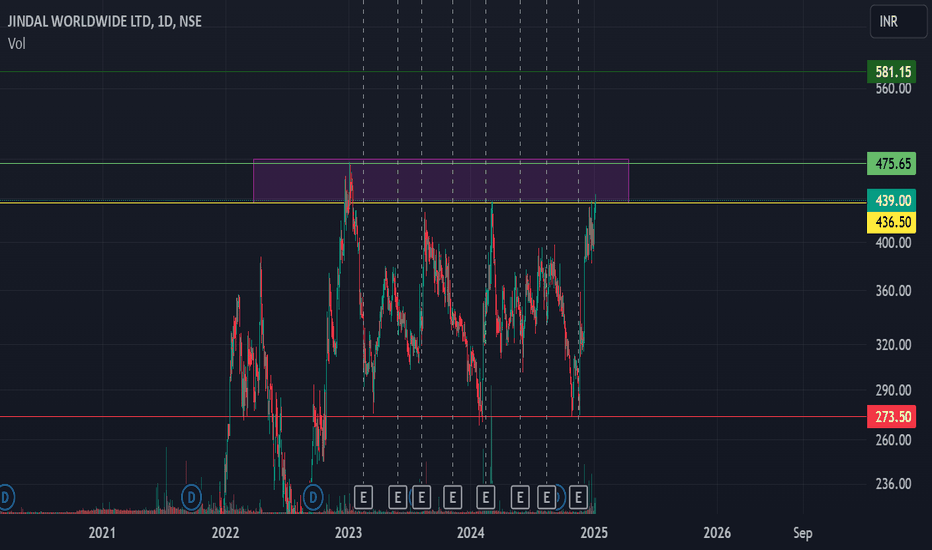Select the purple rectangle zone drawing

(440, 181)
